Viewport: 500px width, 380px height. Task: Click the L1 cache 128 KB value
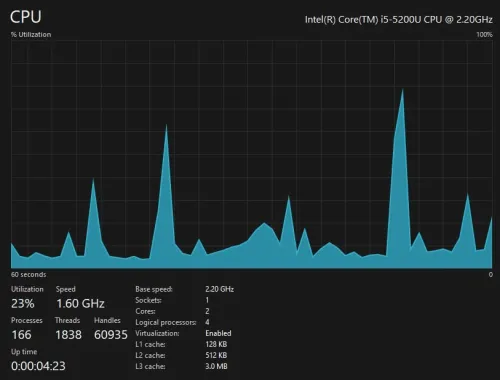pos(216,344)
